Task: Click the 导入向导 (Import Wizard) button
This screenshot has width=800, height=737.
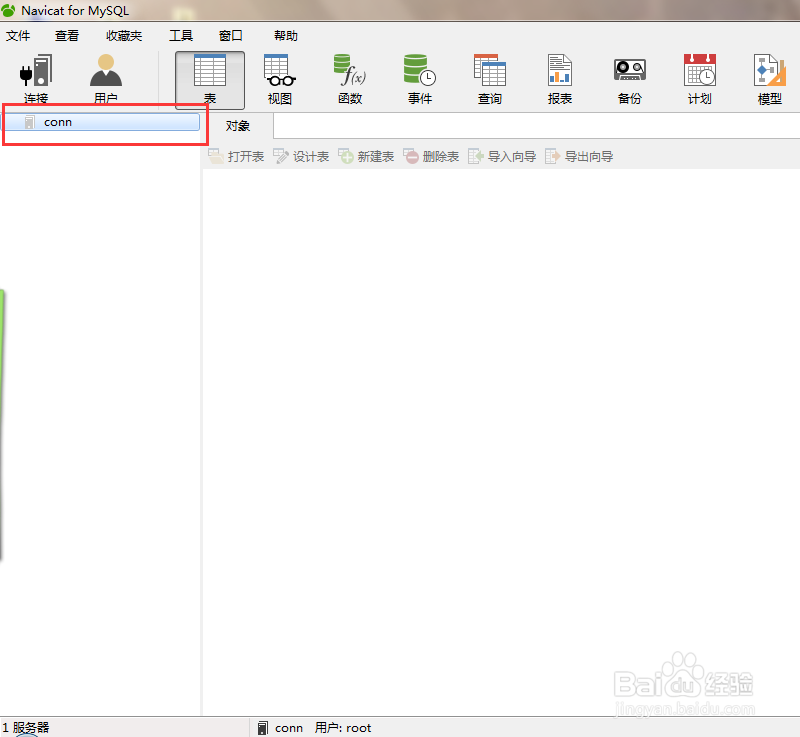Action: click(x=509, y=156)
